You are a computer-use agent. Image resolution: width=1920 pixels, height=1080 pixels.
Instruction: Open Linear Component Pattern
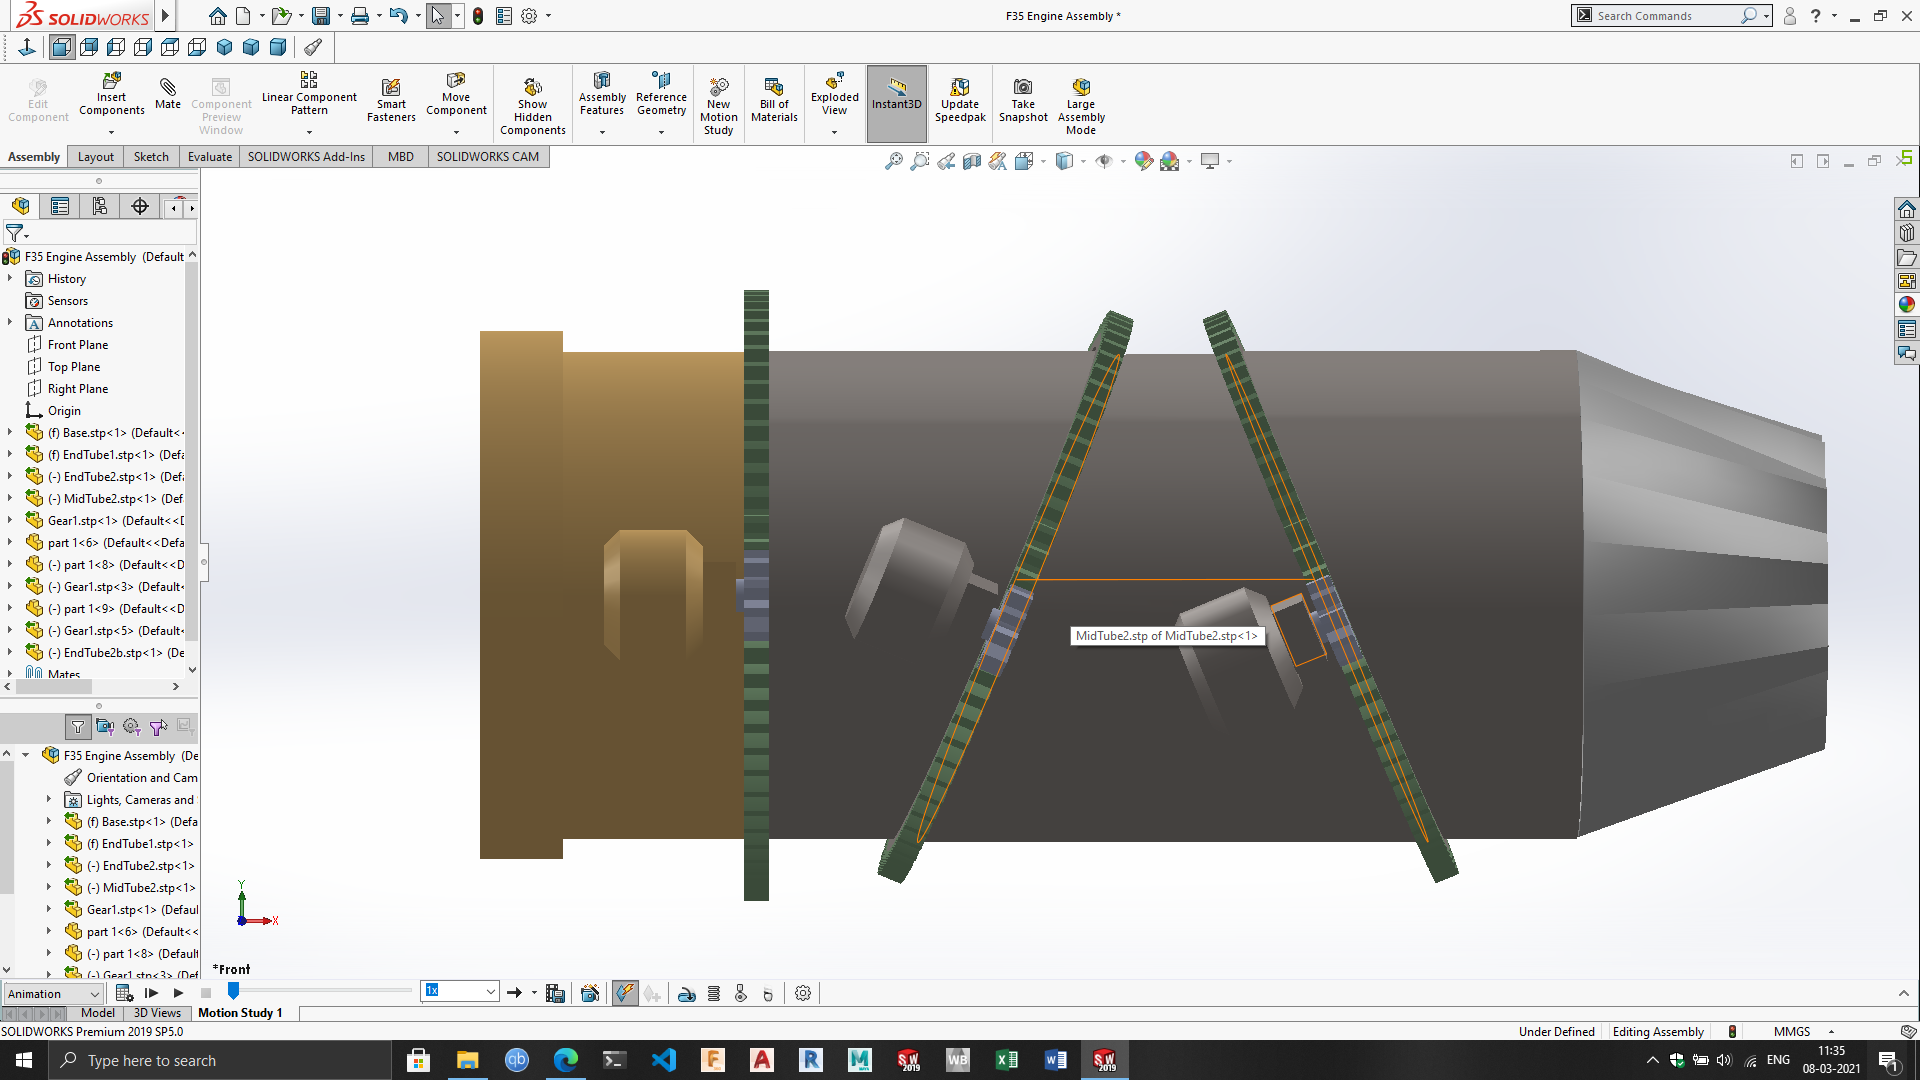[x=309, y=95]
